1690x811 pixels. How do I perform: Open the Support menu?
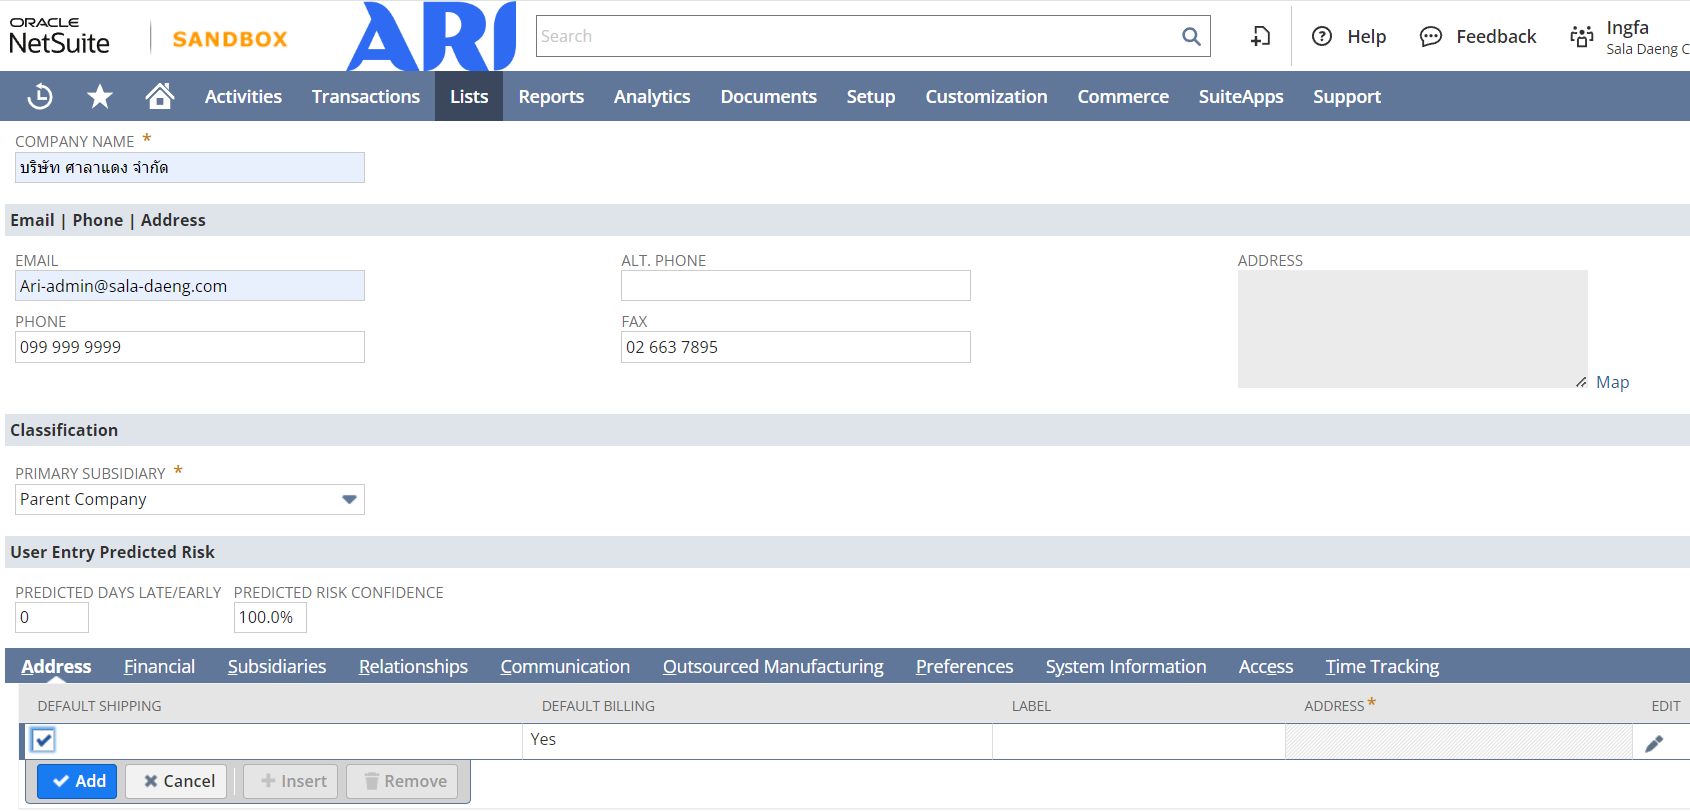click(x=1346, y=96)
